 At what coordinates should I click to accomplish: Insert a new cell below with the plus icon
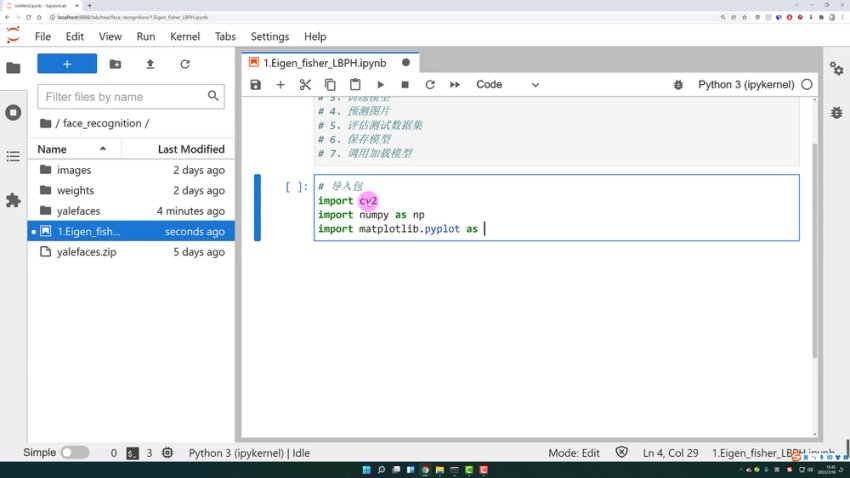coord(281,85)
